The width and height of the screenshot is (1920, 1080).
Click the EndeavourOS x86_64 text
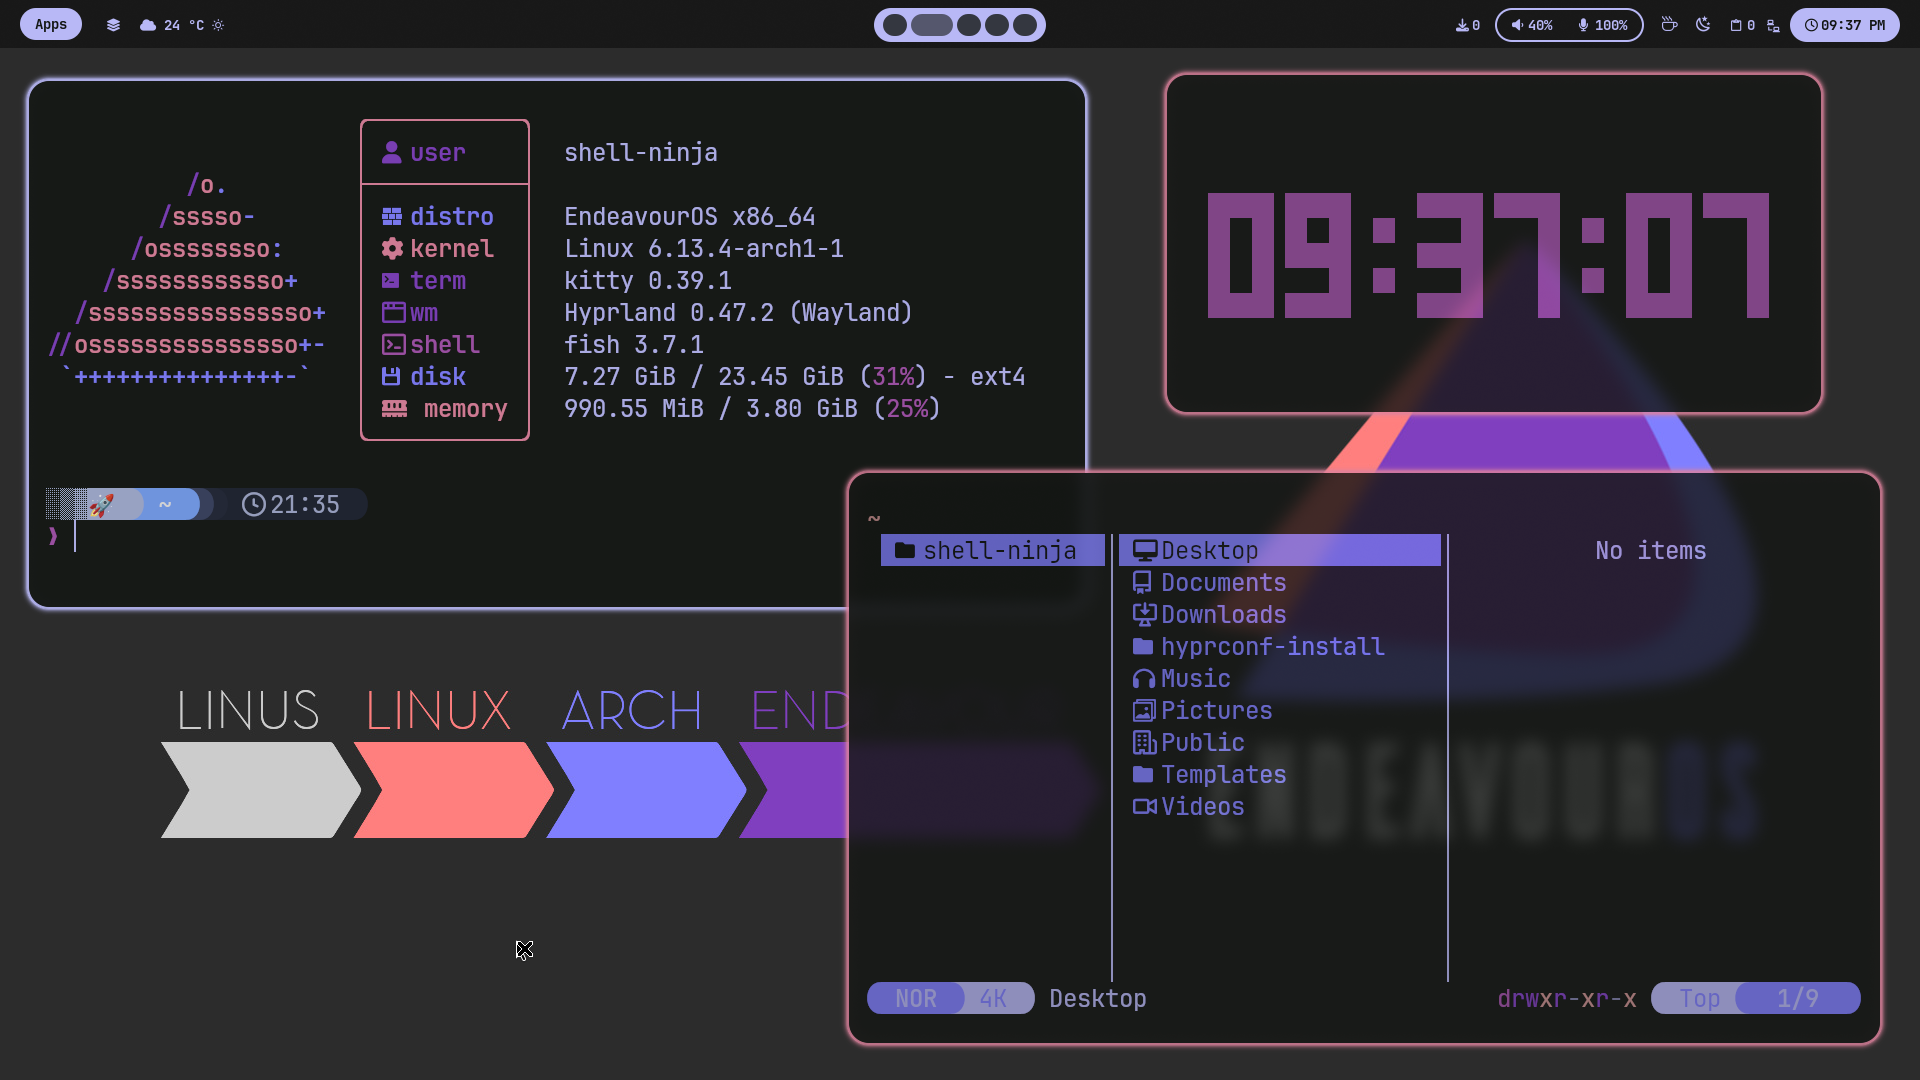click(690, 217)
